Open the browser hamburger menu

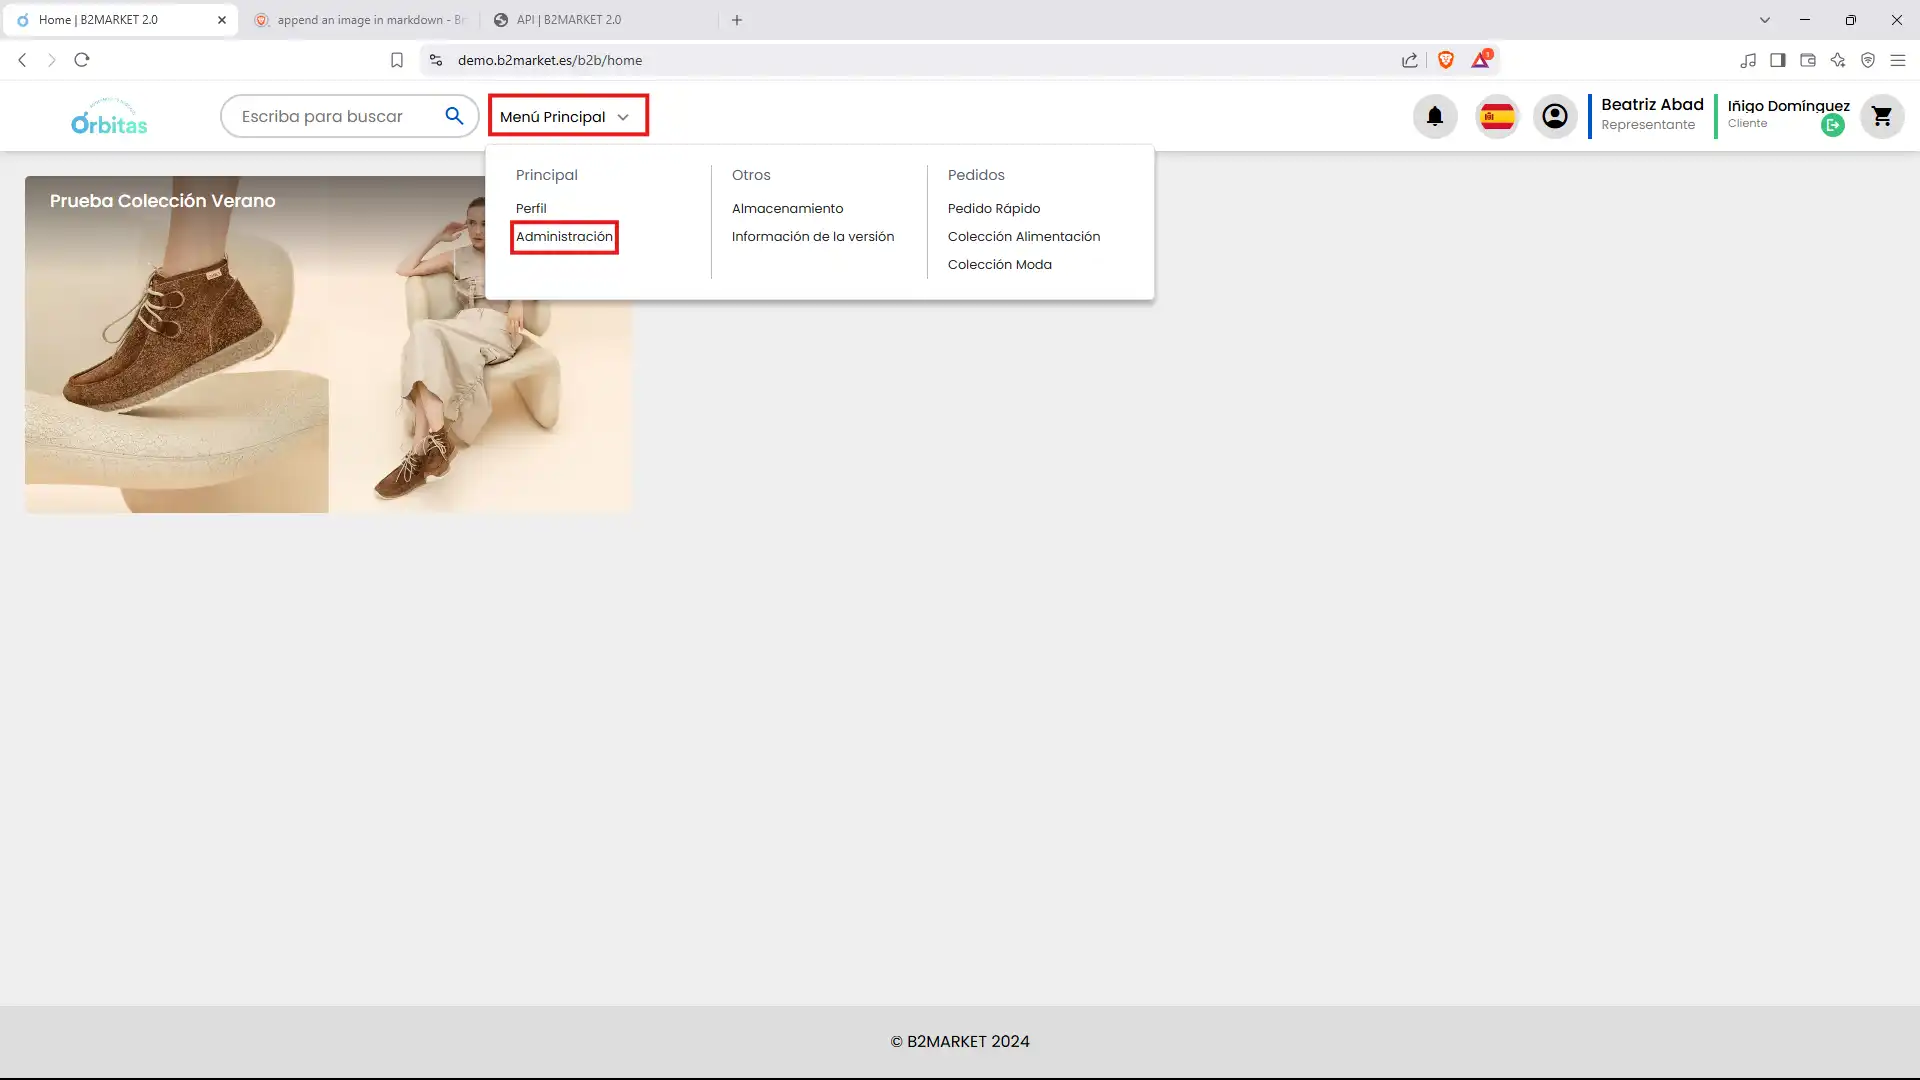1897,60
